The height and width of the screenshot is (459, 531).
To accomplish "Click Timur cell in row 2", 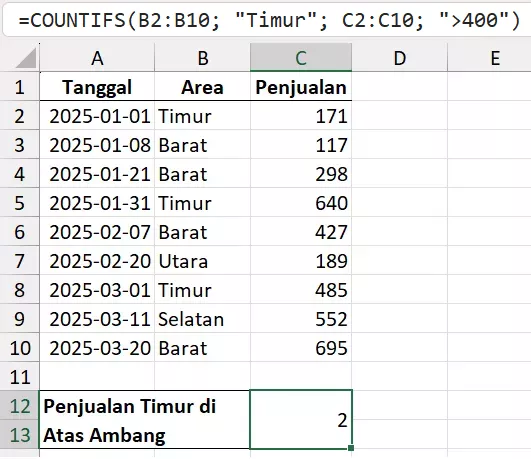I will (203, 116).
